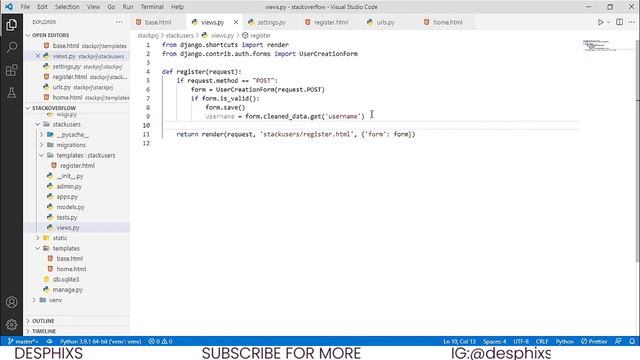Viewport: 640px width, 360px height.
Task: Open the notifications bell
Action: point(631,341)
